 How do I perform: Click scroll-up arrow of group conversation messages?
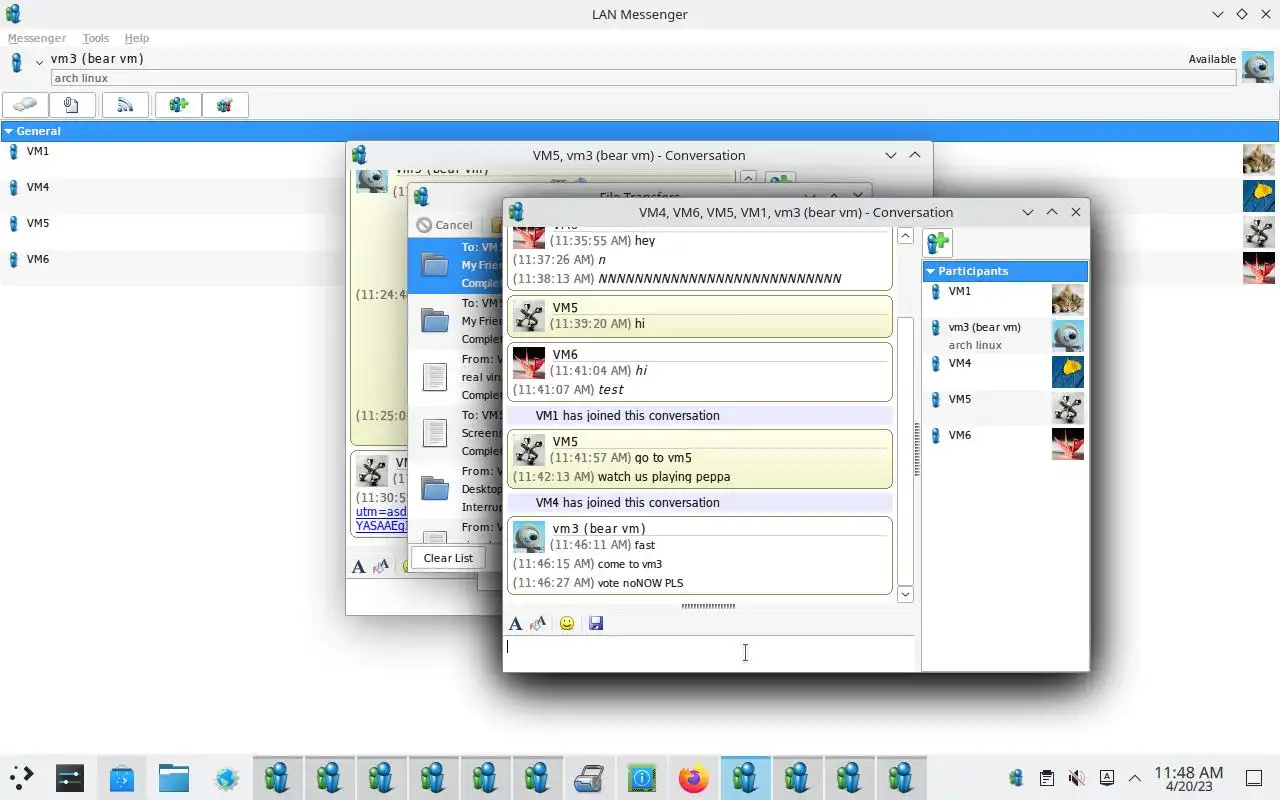coord(905,236)
